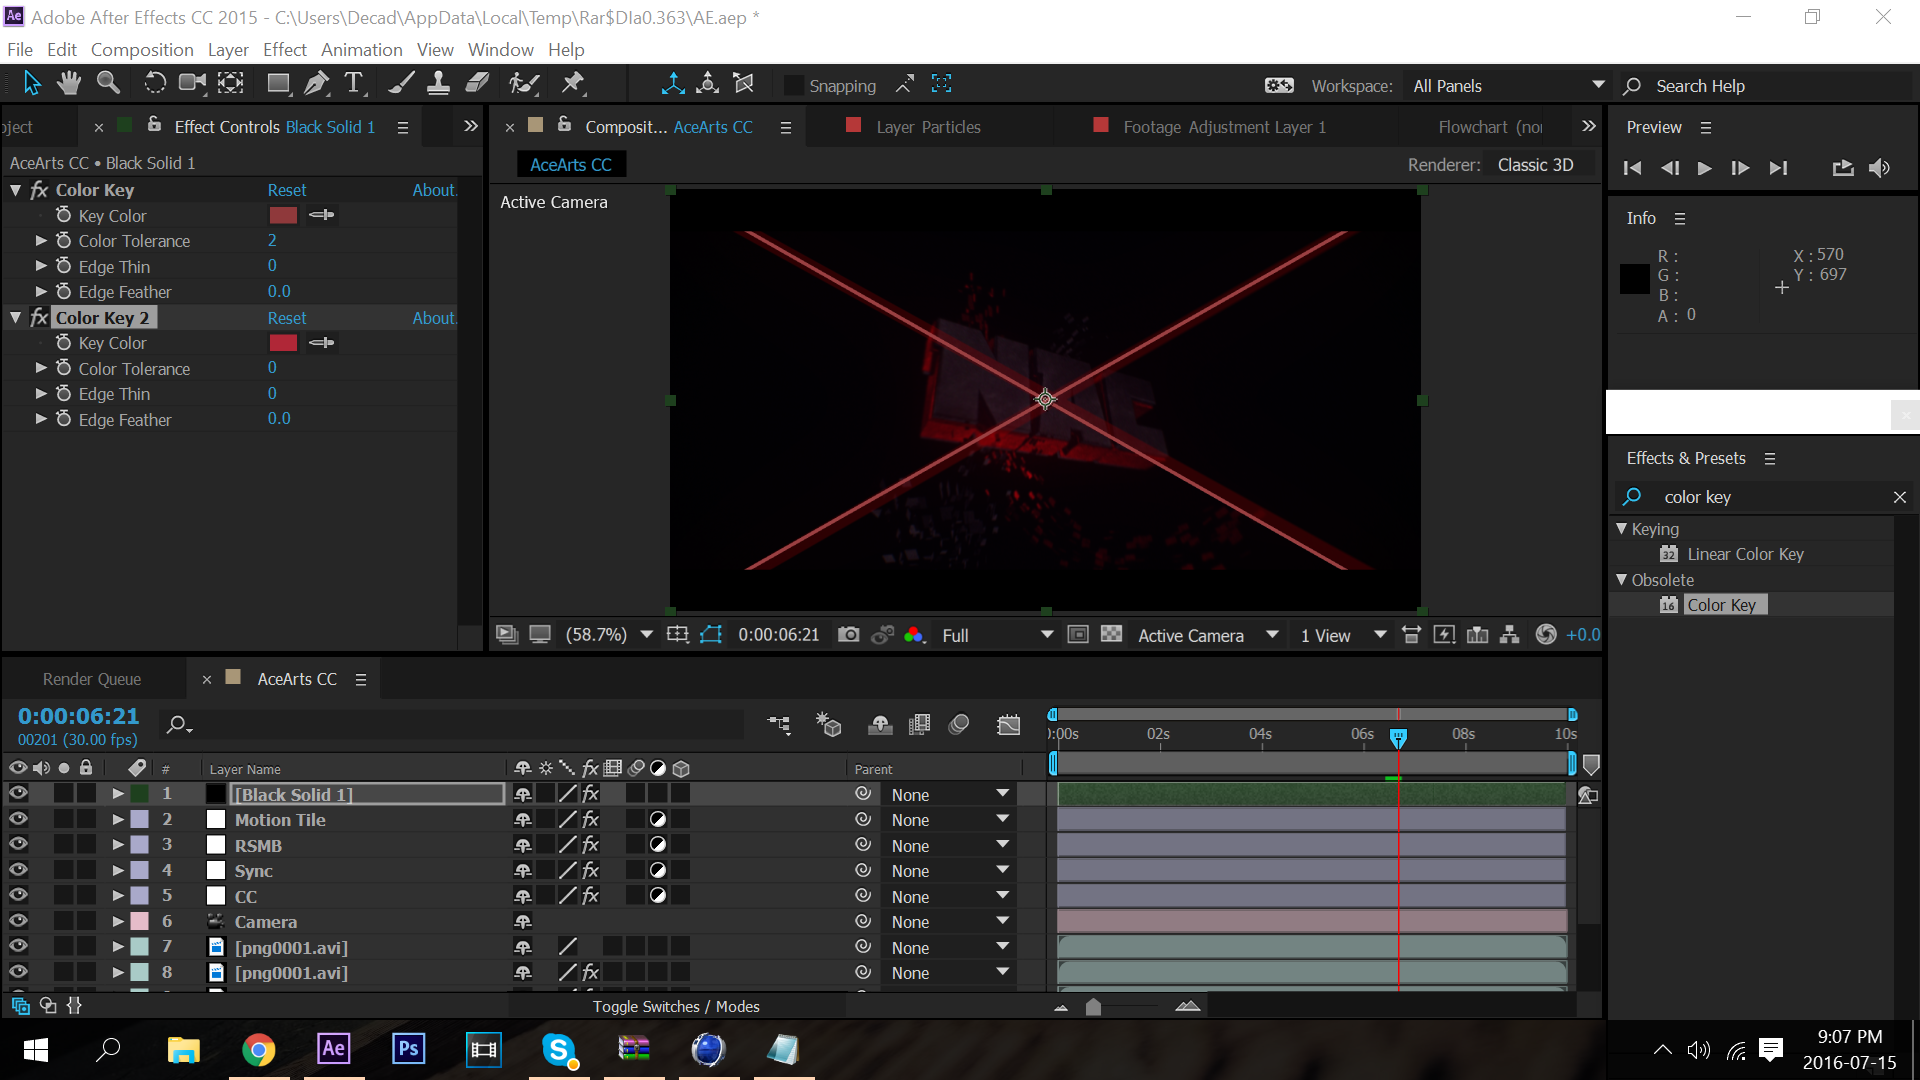Select the Type tool
Viewport: 1920px width, 1080px height.
[353, 84]
